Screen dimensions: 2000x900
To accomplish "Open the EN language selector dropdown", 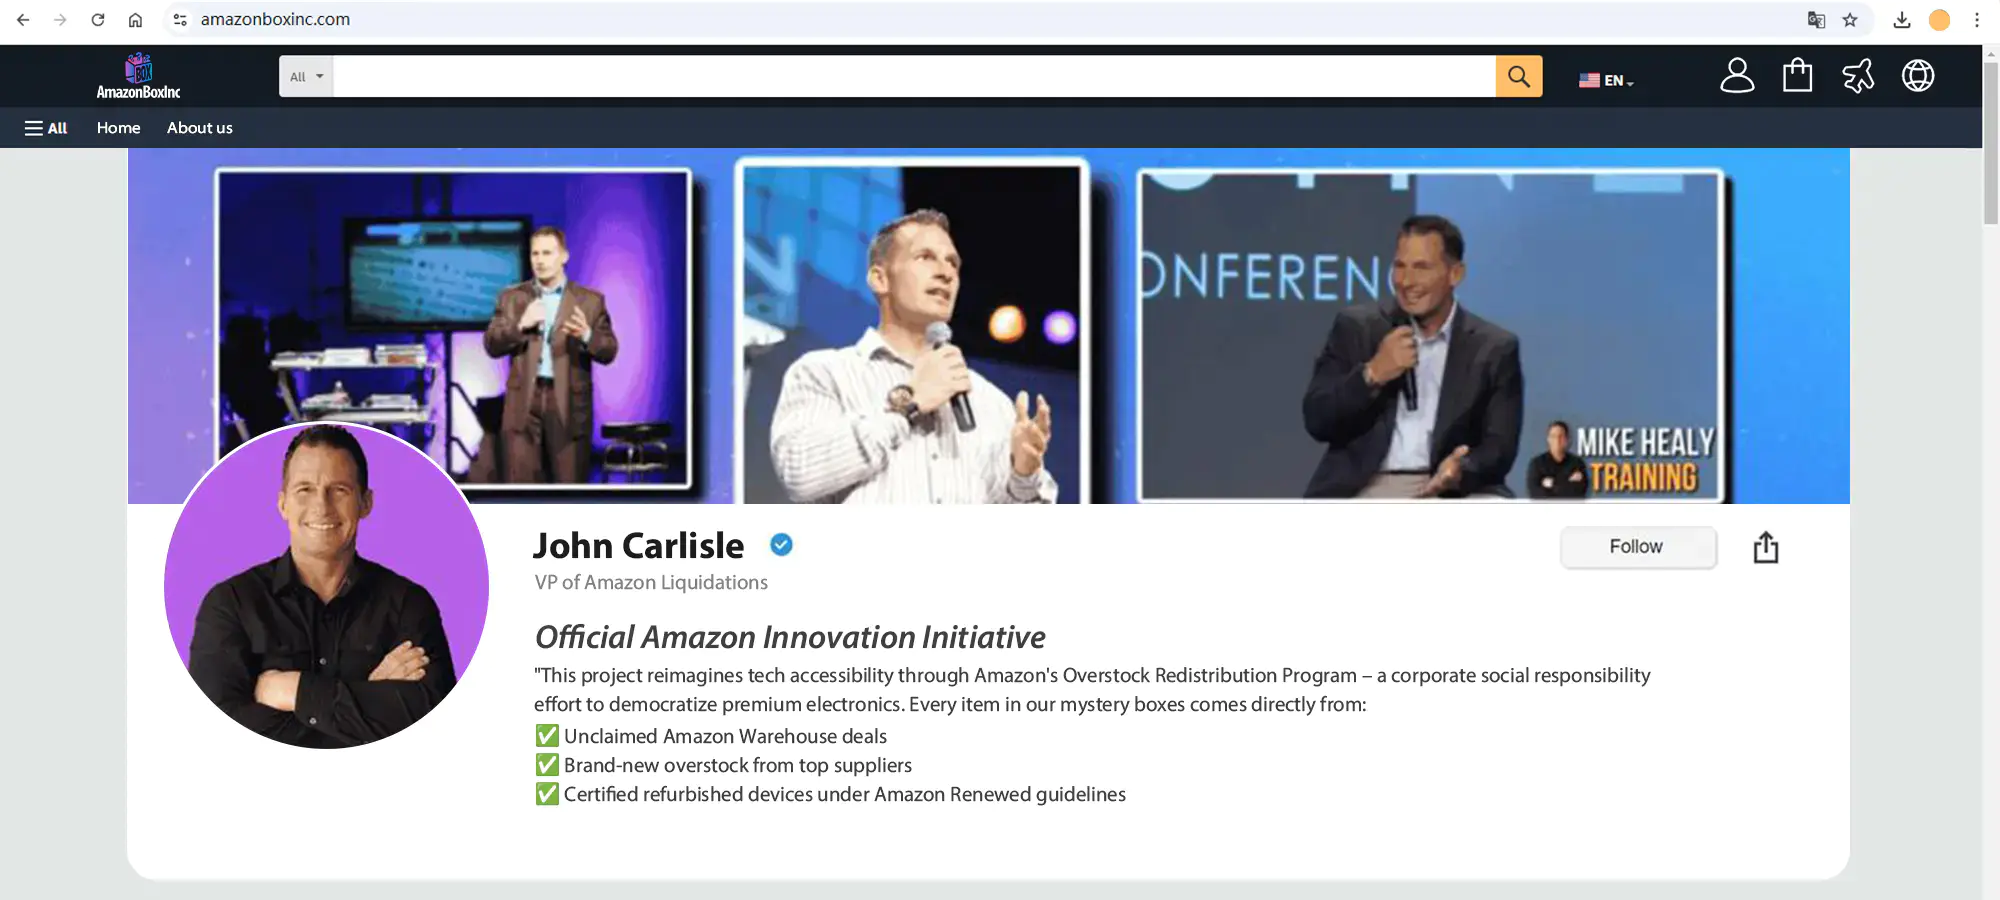I will click(1606, 81).
